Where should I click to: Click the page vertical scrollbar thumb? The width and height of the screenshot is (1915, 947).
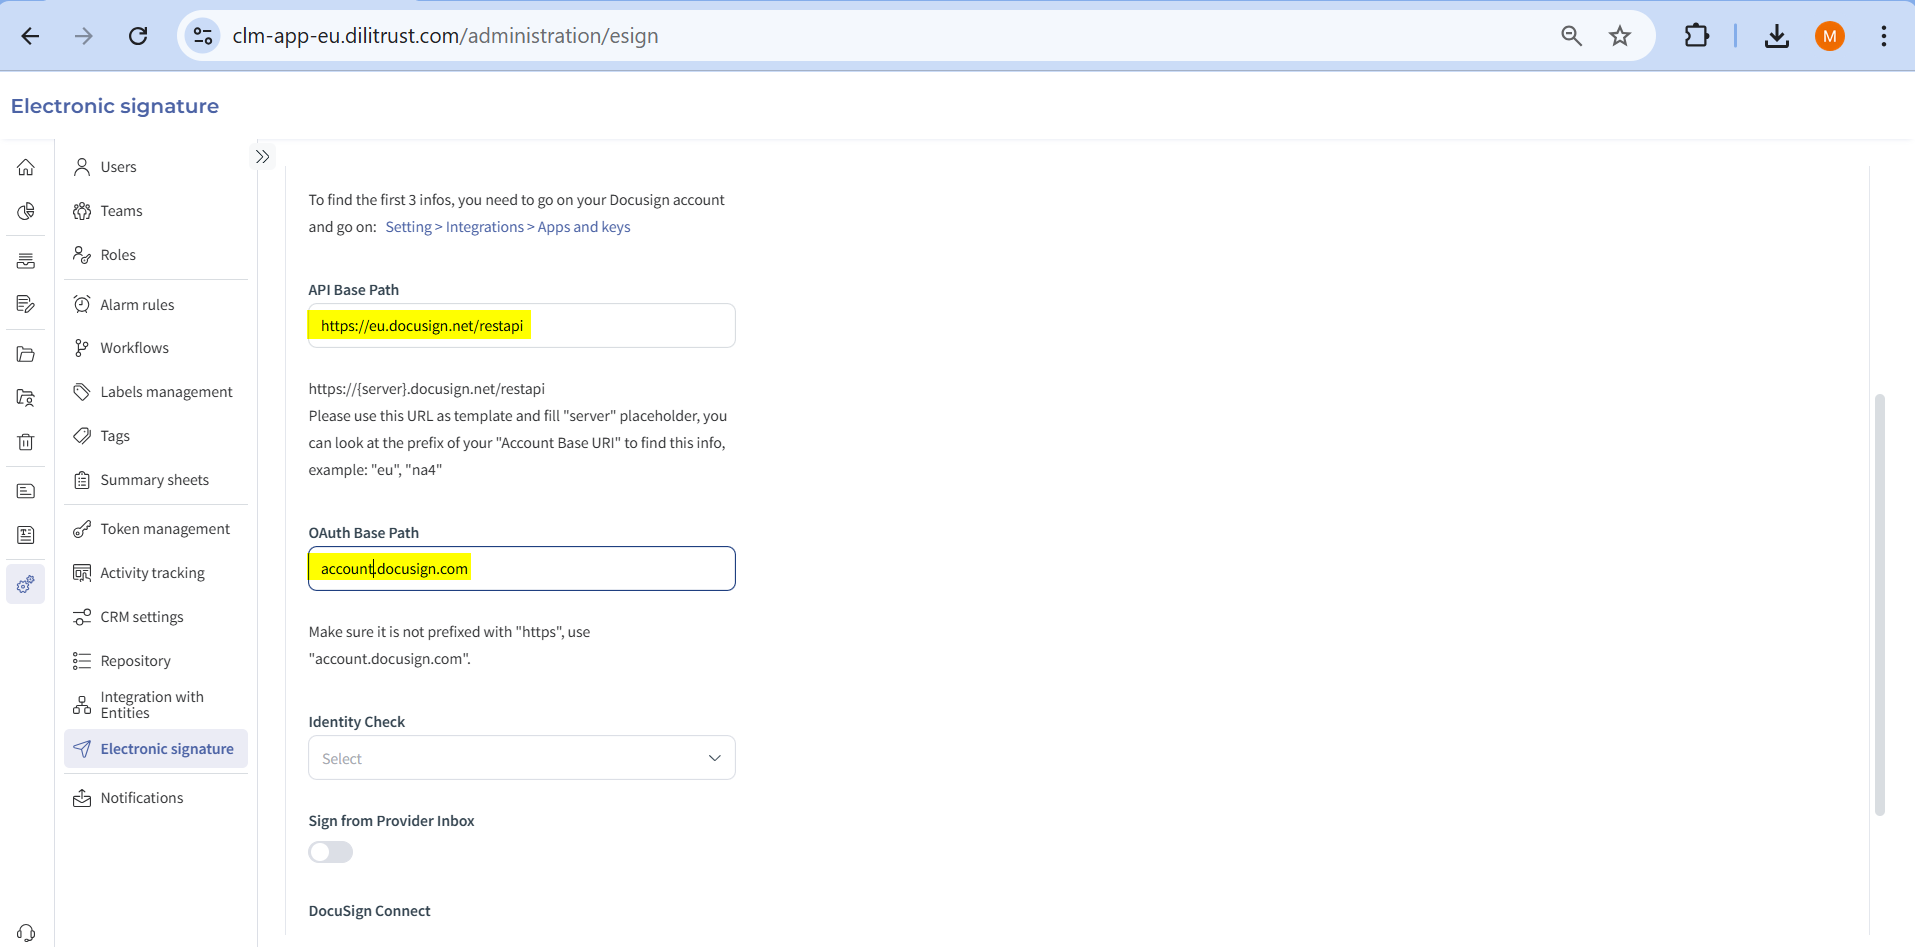coord(1879,605)
